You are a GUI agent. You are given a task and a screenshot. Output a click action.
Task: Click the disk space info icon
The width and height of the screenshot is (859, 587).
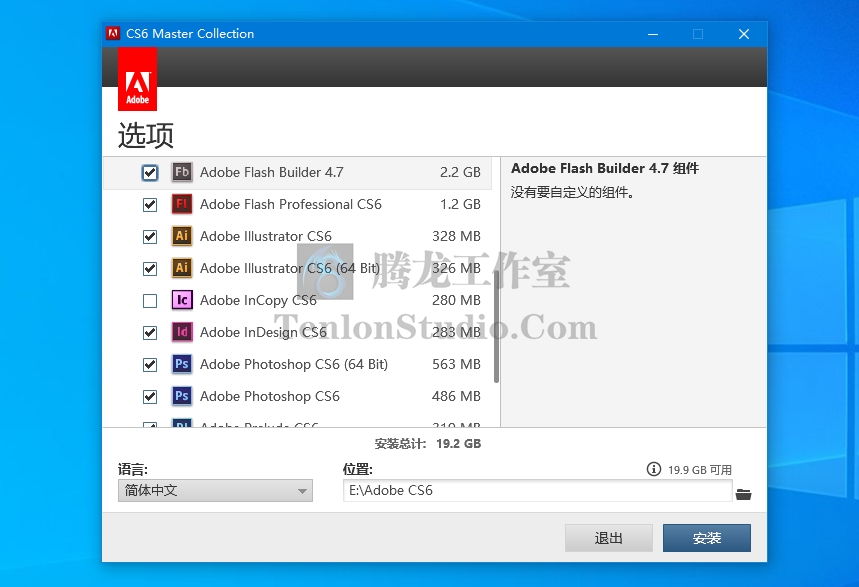coord(654,469)
